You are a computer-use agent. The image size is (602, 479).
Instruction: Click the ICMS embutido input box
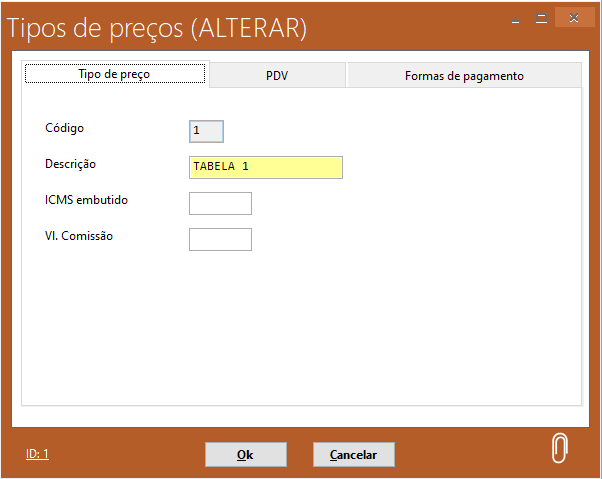click(220, 203)
